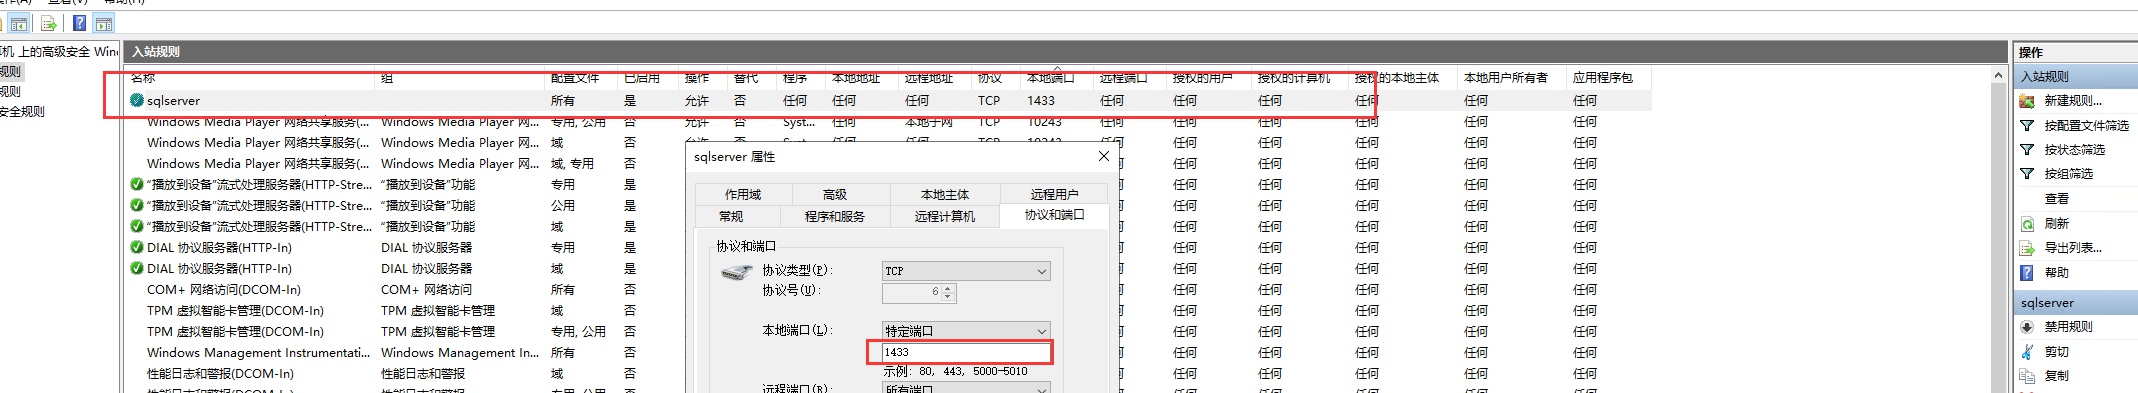Select 安全规则 in the left tree
This screenshot has width=2138, height=393.
(22, 111)
